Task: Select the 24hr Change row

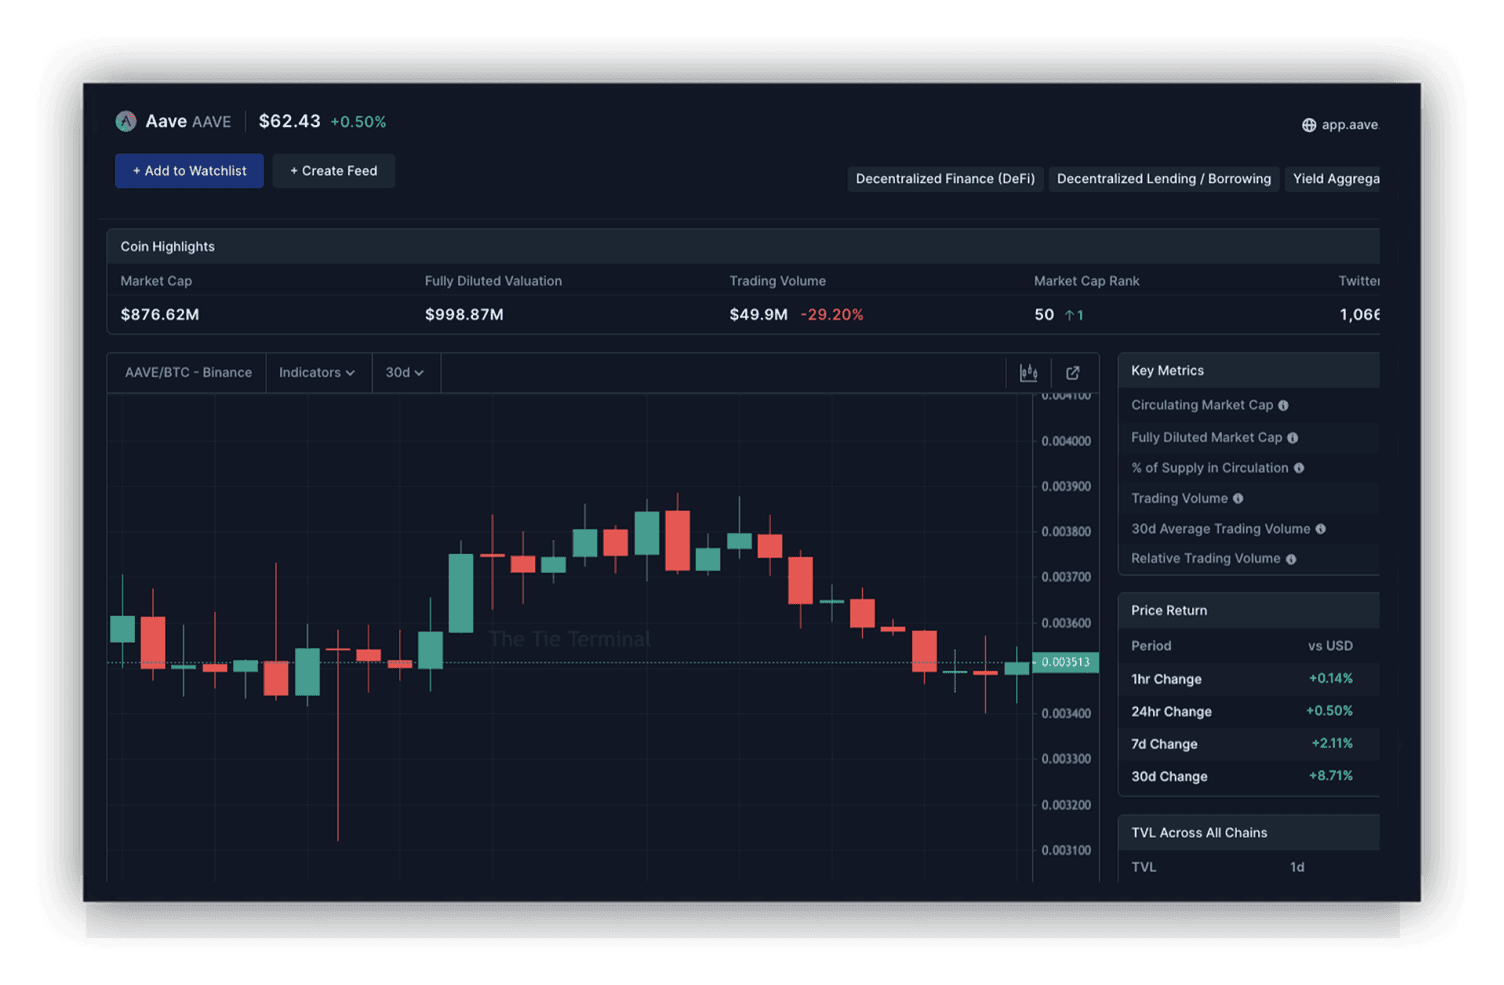Action: pos(1248,711)
